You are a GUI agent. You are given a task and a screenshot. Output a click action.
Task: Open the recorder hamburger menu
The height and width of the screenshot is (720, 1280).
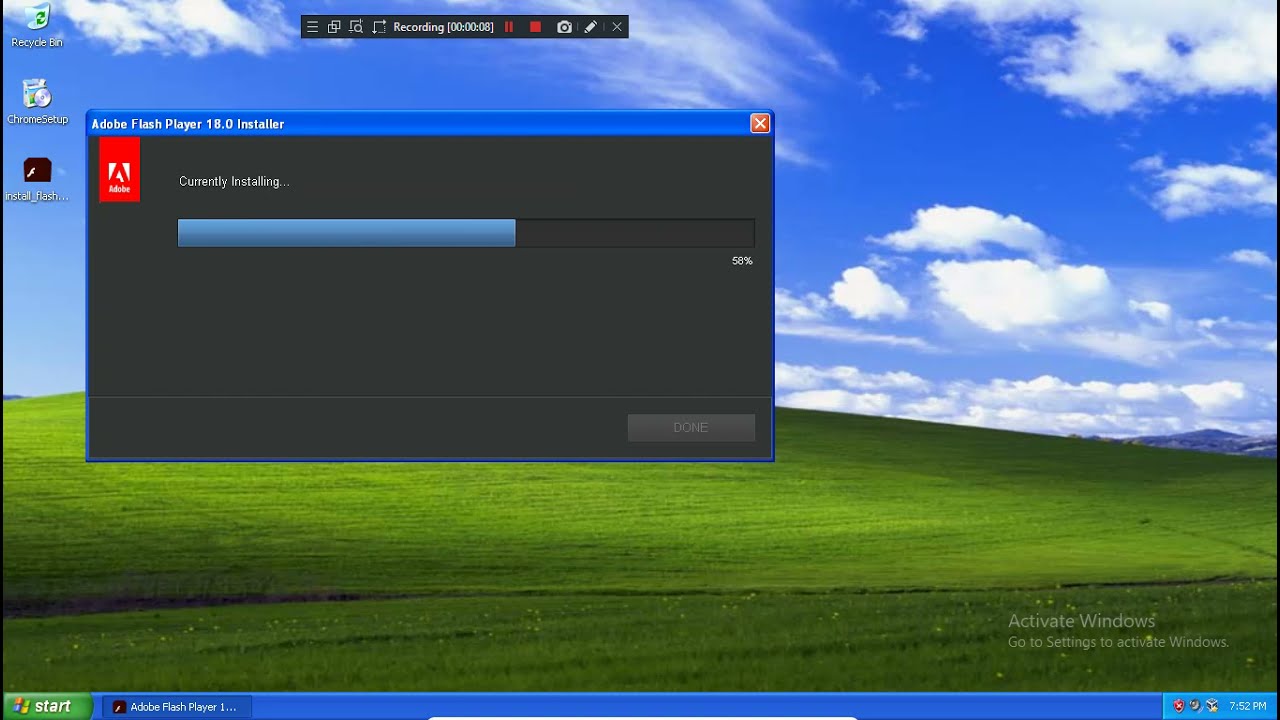312,27
